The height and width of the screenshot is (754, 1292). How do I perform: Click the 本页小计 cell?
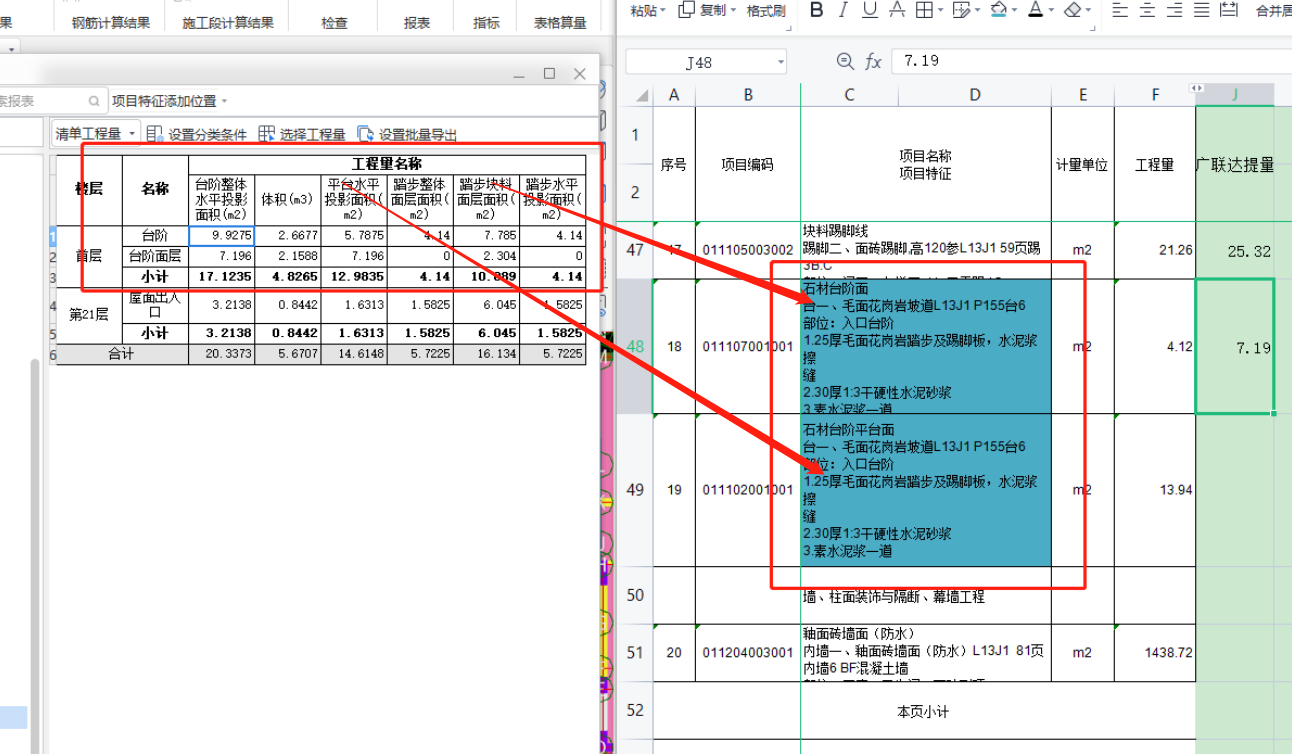(x=924, y=712)
